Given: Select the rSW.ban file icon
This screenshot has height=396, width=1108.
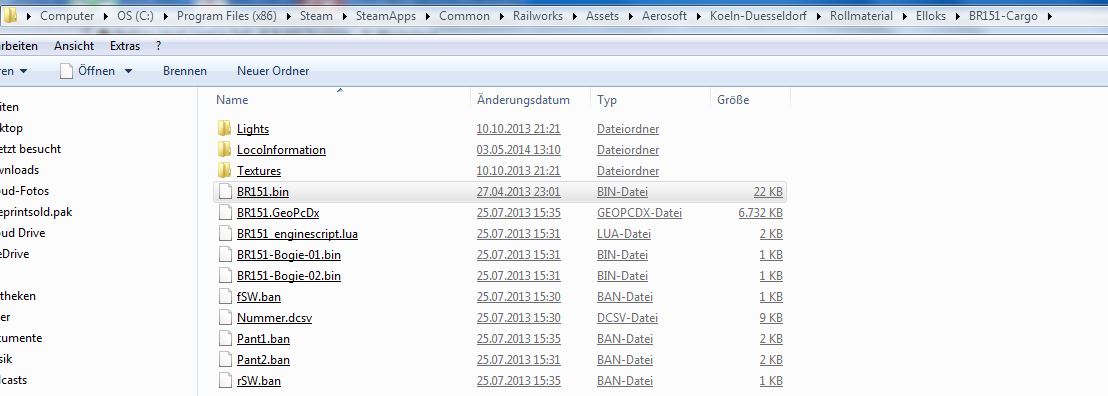Looking at the screenshot, I should pyautogui.click(x=225, y=381).
